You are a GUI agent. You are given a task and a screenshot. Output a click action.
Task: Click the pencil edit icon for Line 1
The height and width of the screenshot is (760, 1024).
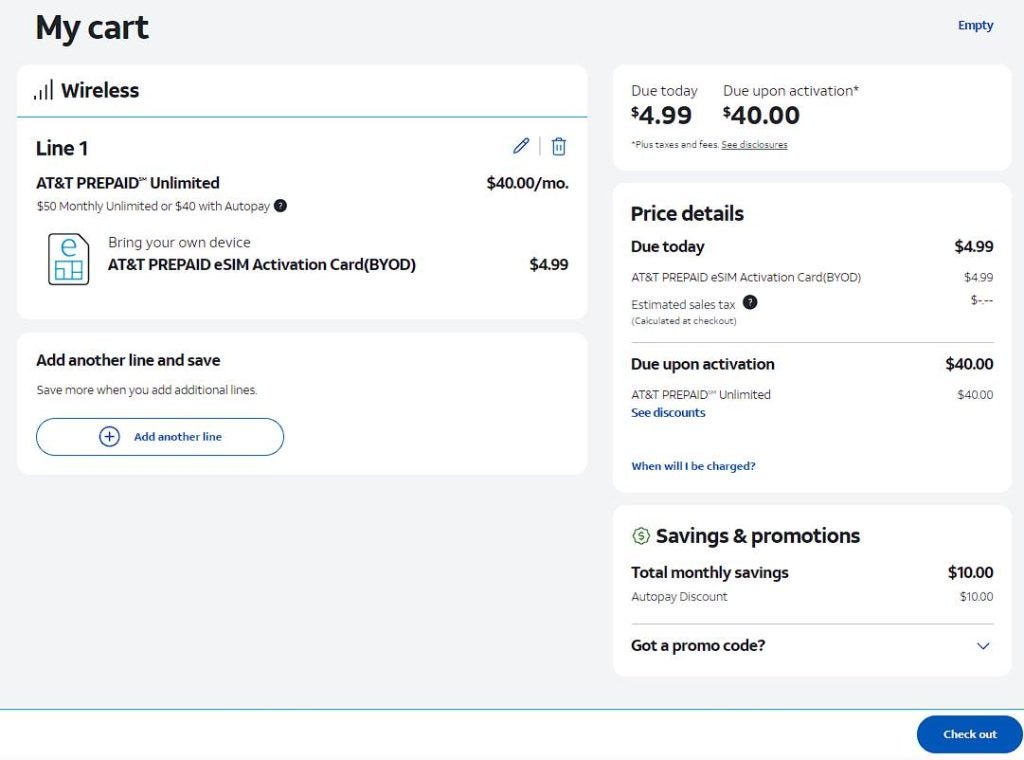pos(521,146)
